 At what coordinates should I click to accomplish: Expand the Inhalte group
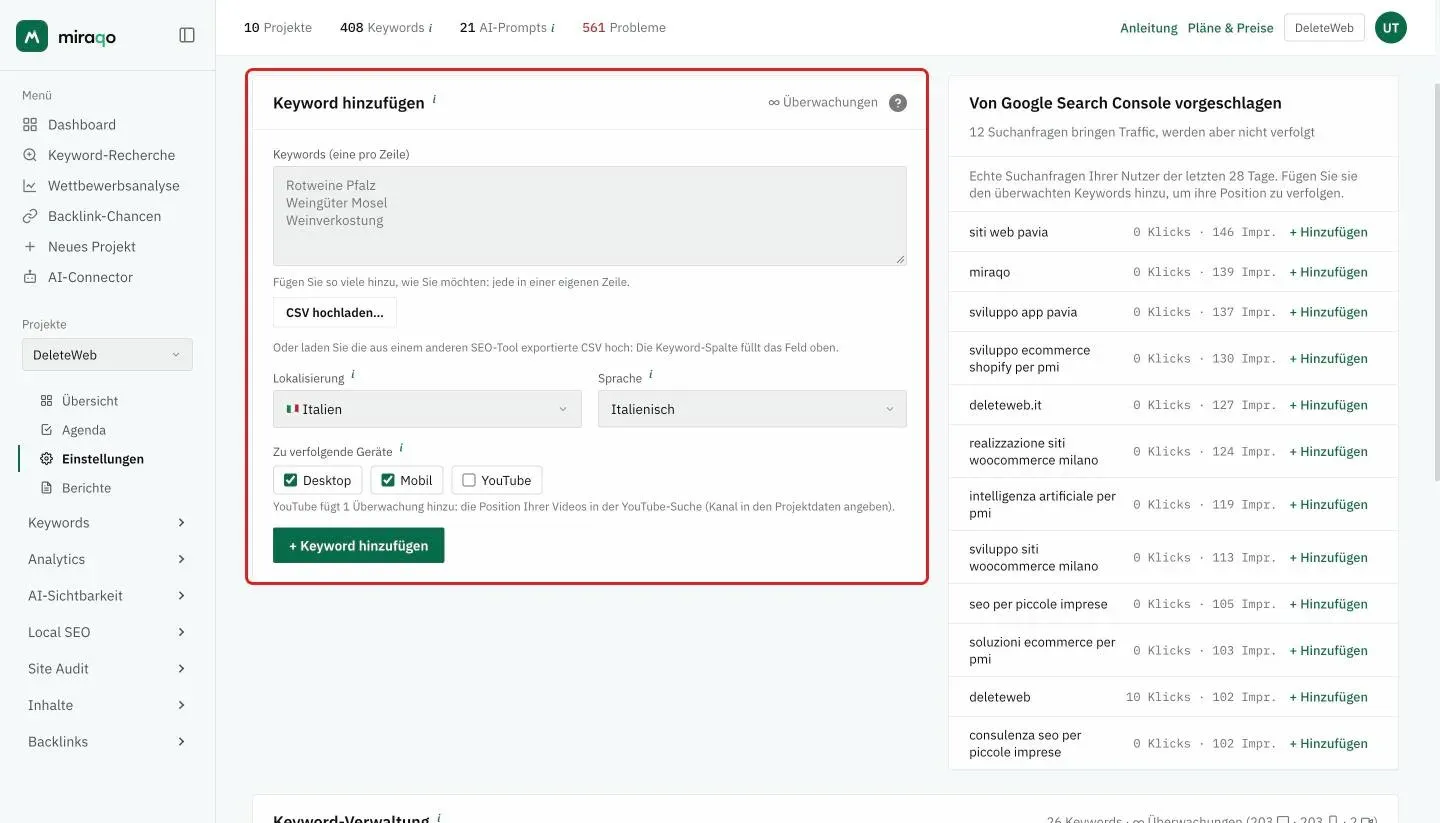click(x=107, y=705)
